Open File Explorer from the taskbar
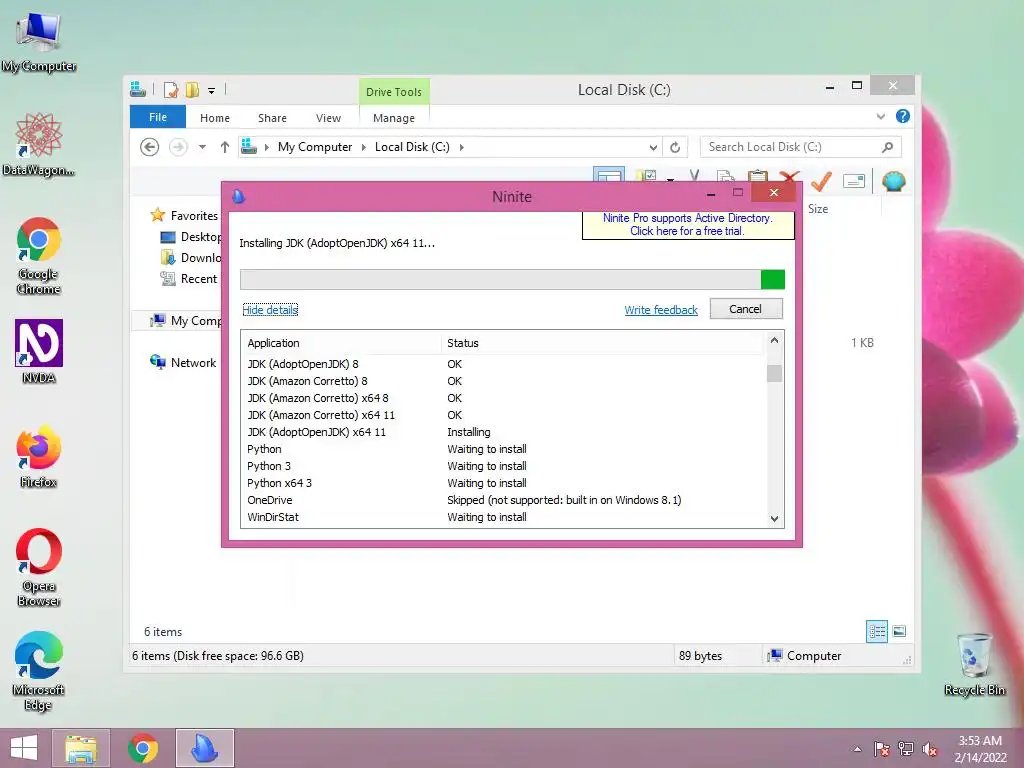Viewport: 1024px width, 768px height. [81, 748]
